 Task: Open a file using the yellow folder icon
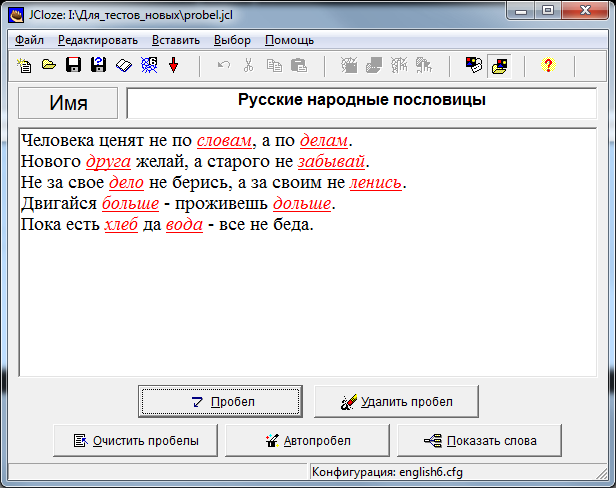pyautogui.click(x=49, y=64)
